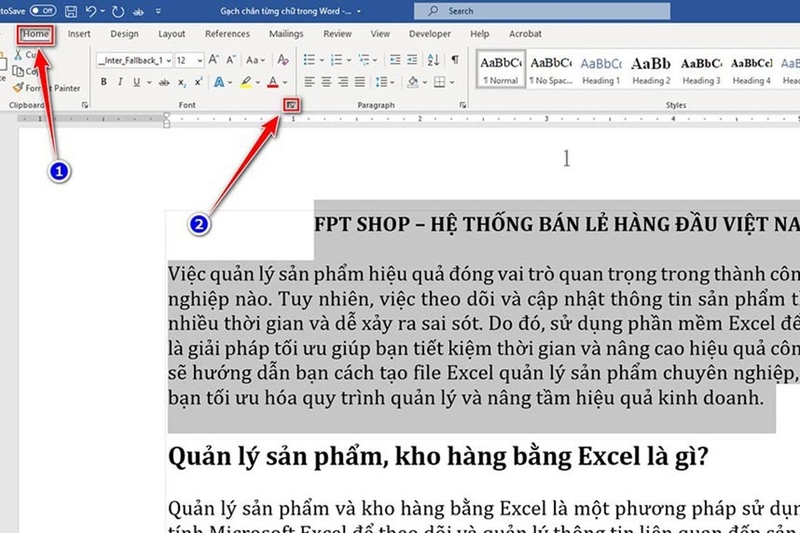This screenshot has height=533, width=800.
Task: Click Align Left icon
Action: point(309,82)
